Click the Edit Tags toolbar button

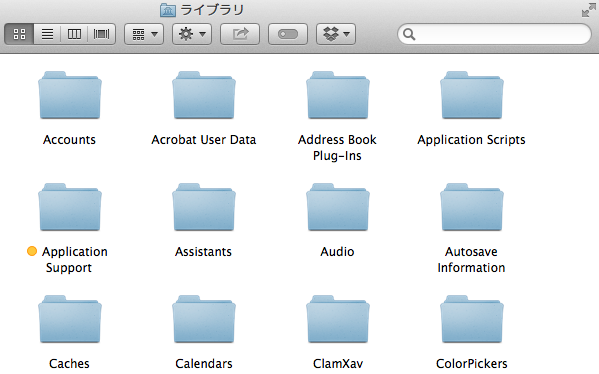coord(288,34)
